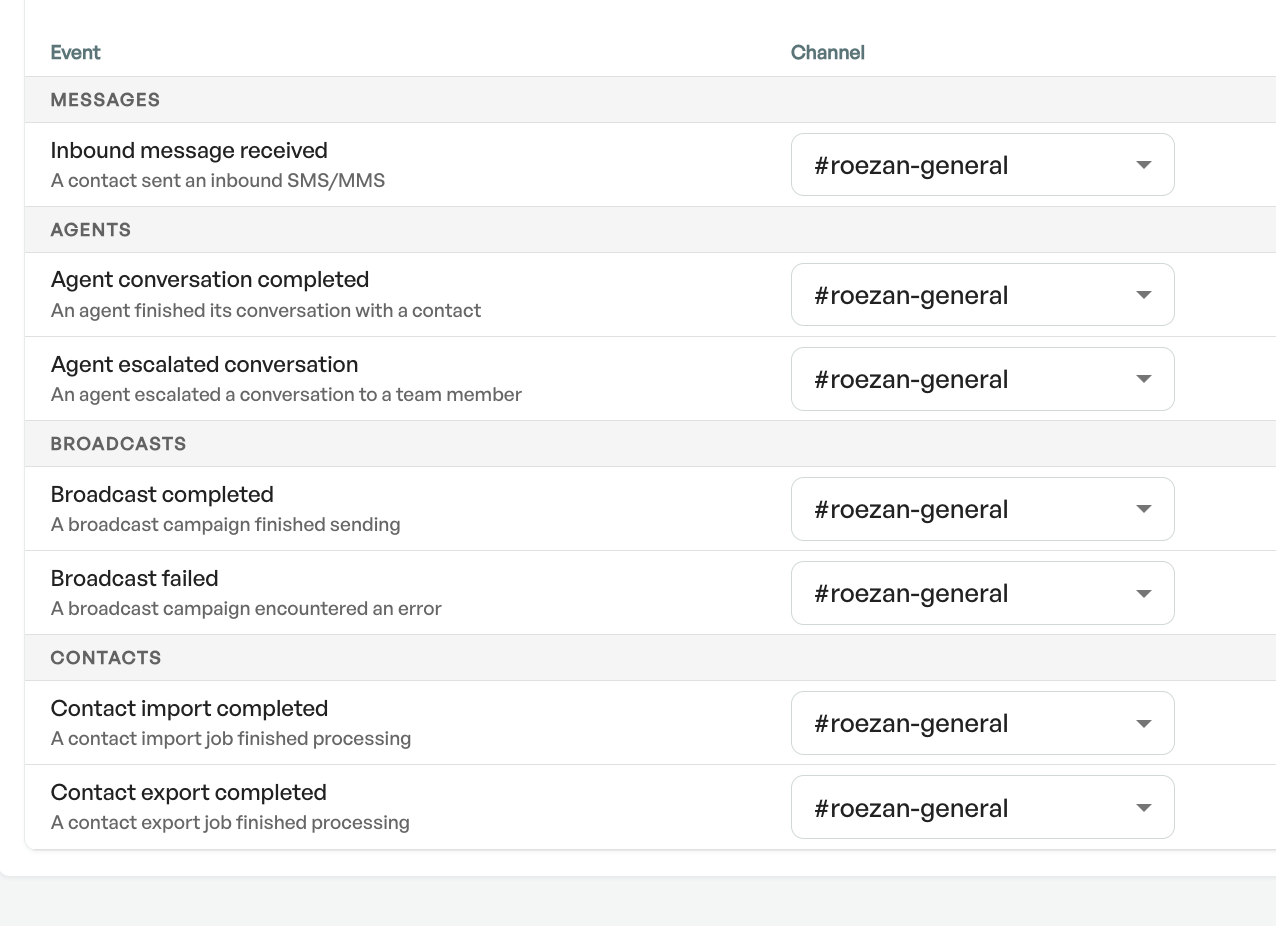Click the MESSAGES section header
This screenshot has width=1276, height=926.
tap(105, 99)
